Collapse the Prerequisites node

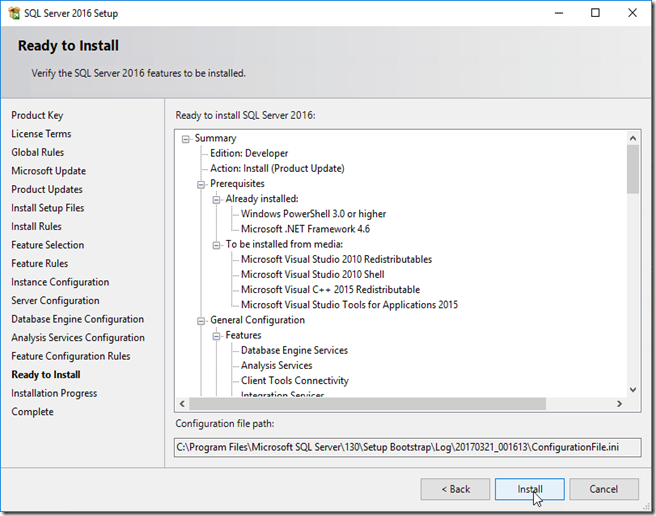201,185
